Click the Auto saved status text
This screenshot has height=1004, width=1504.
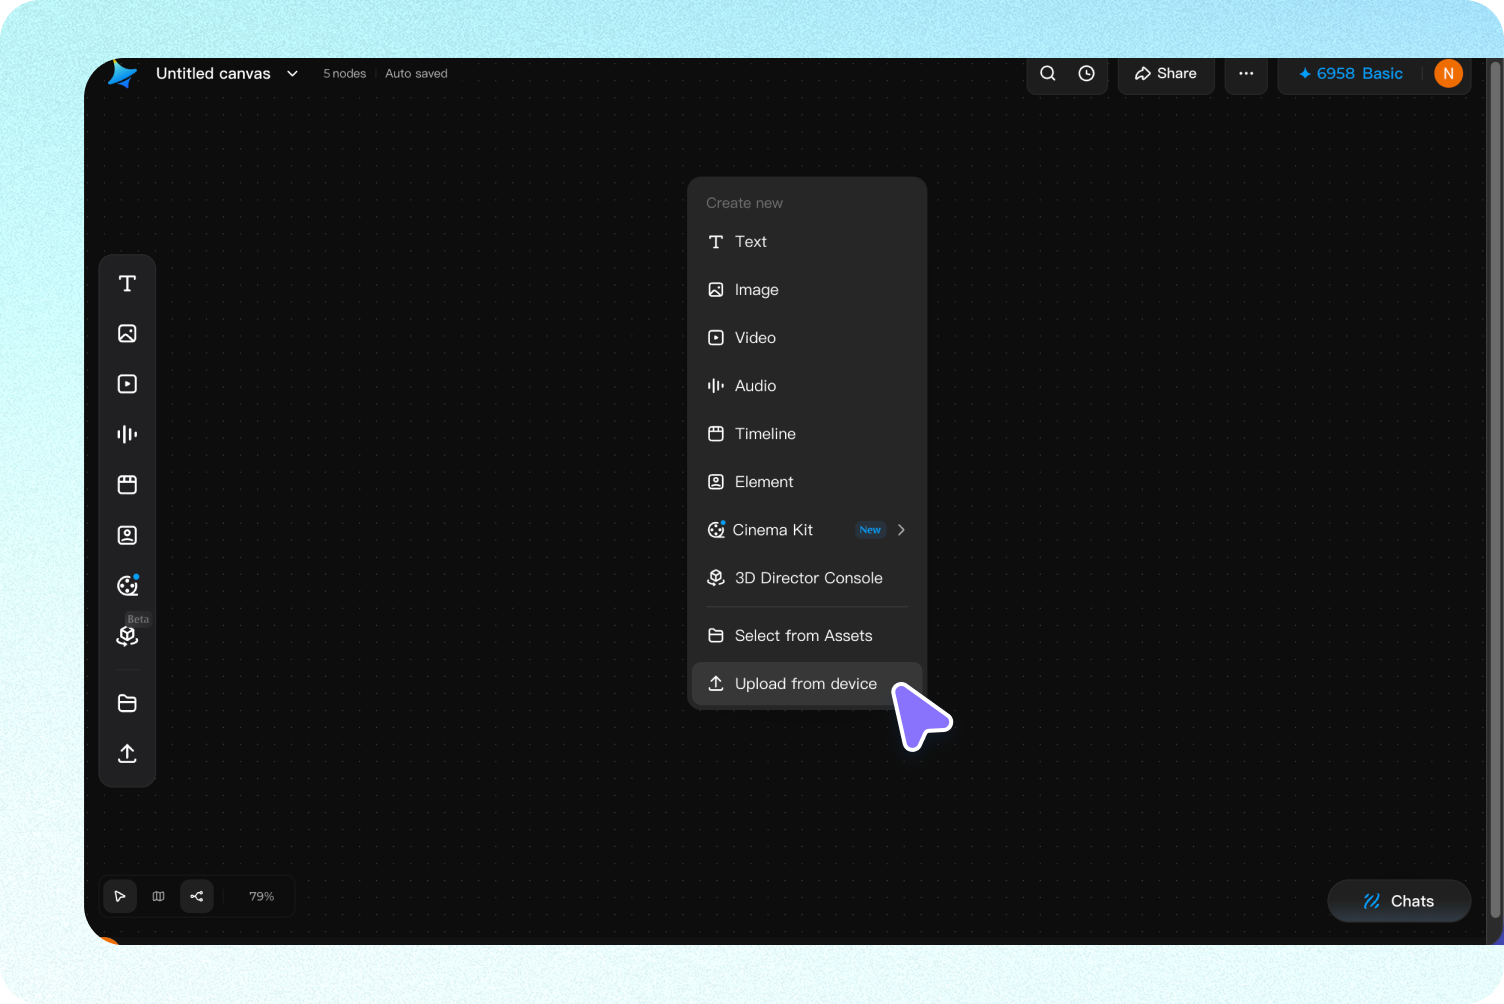click(416, 73)
